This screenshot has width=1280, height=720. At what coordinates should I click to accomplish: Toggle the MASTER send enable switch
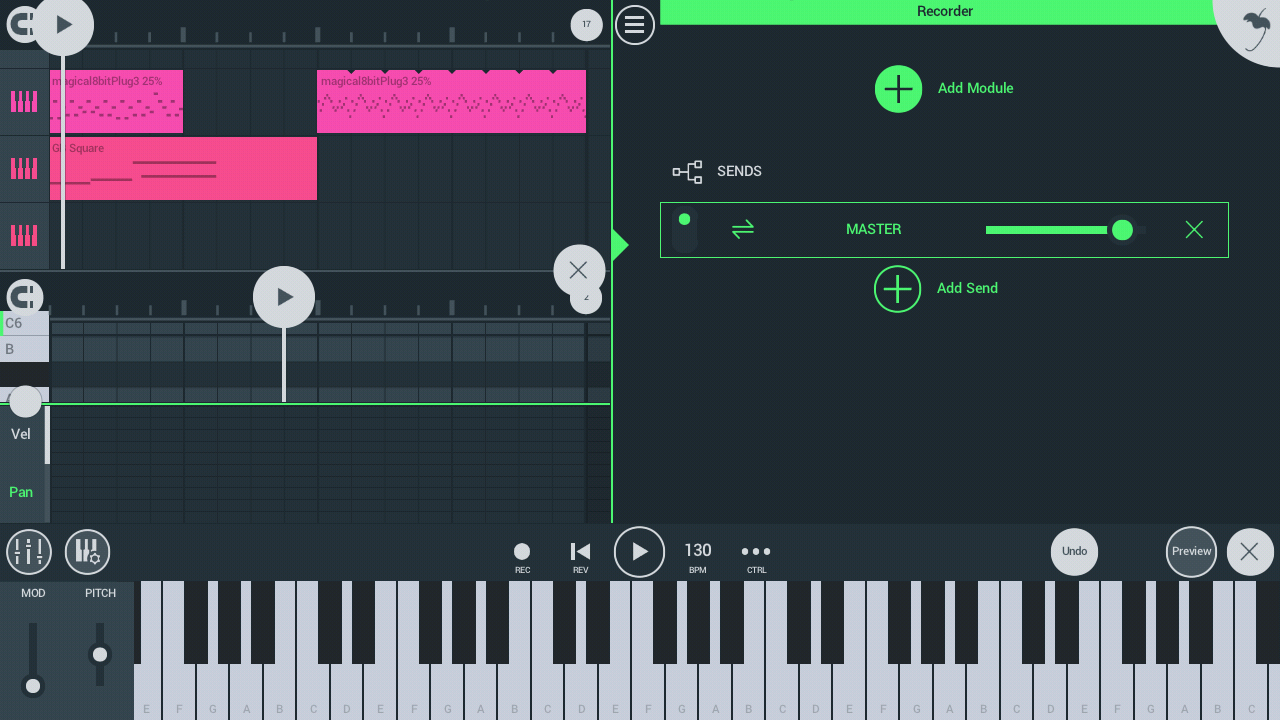[684, 231]
